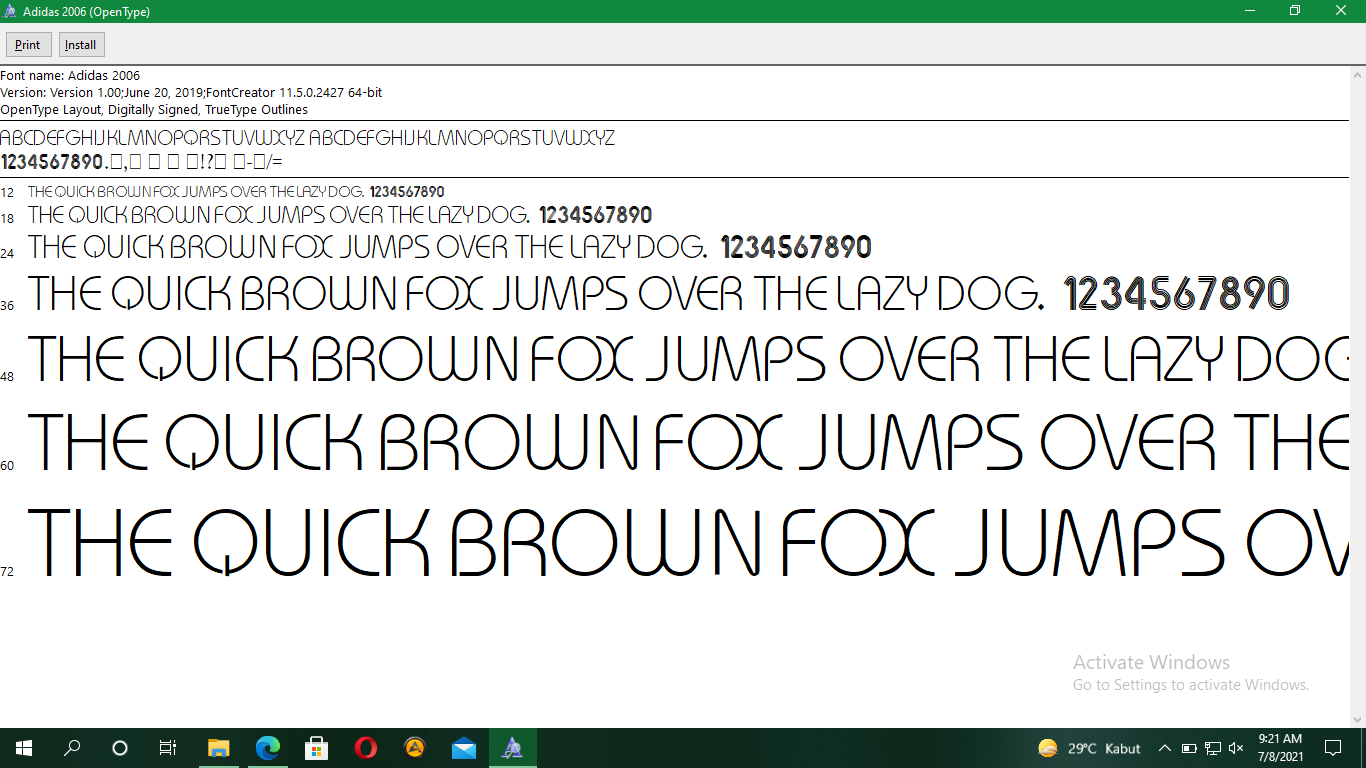Unmute the system volume in the tray
This screenshot has width=1366, height=768.
(1236, 747)
